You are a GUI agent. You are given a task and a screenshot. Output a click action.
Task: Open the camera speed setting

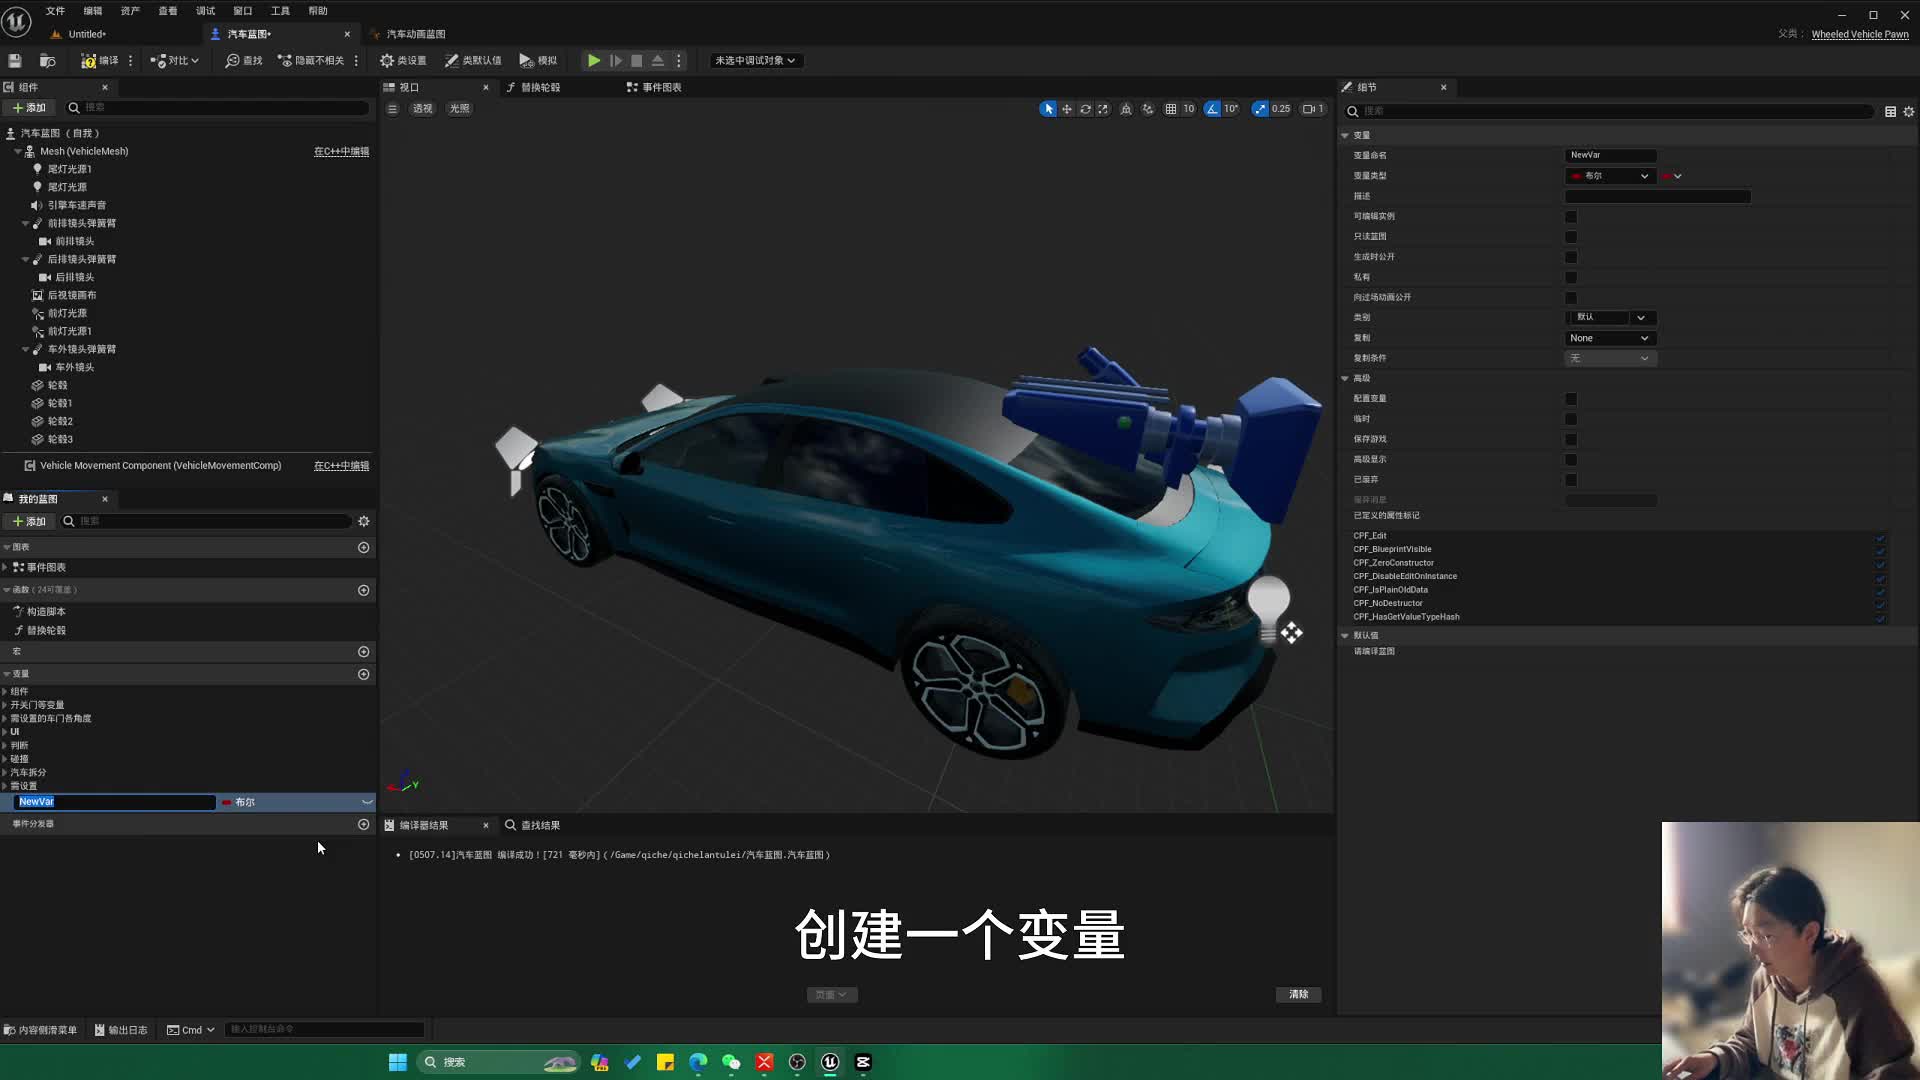point(1313,109)
